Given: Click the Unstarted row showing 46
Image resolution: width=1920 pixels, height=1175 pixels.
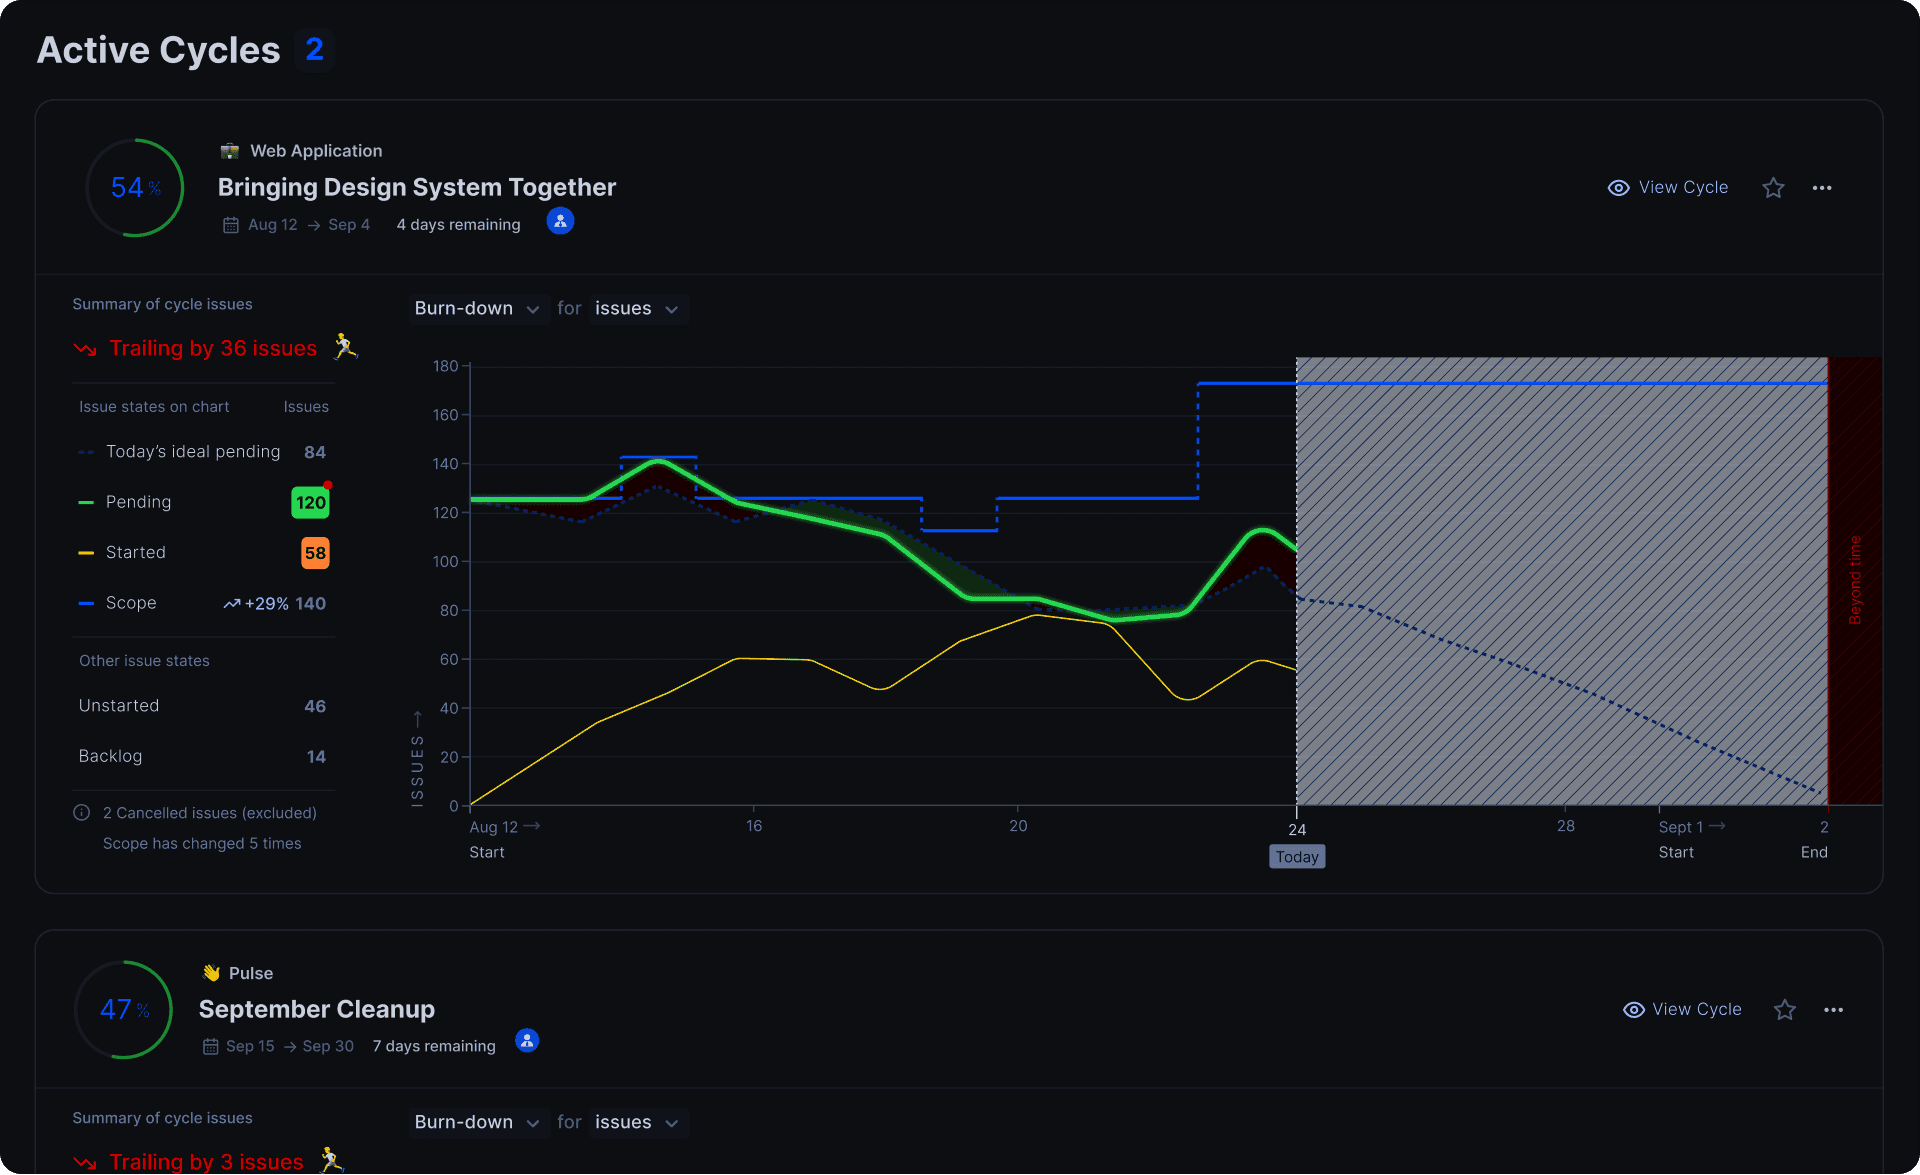Looking at the screenshot, I should click(202, 706).
